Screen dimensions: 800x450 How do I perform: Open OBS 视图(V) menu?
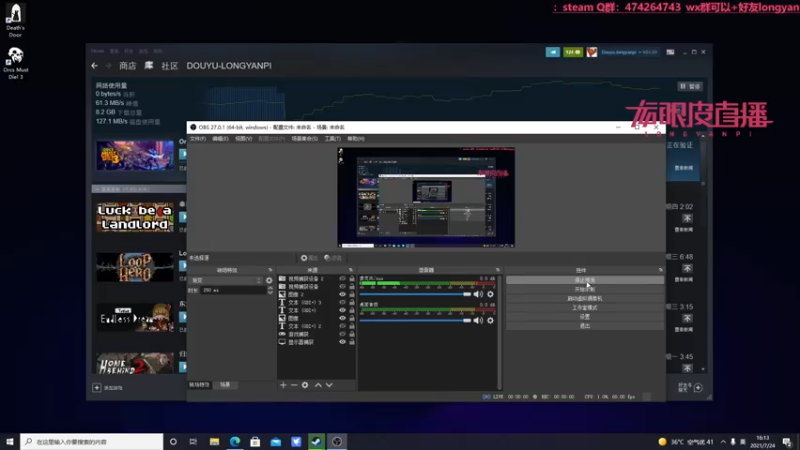tap(243, 139)
